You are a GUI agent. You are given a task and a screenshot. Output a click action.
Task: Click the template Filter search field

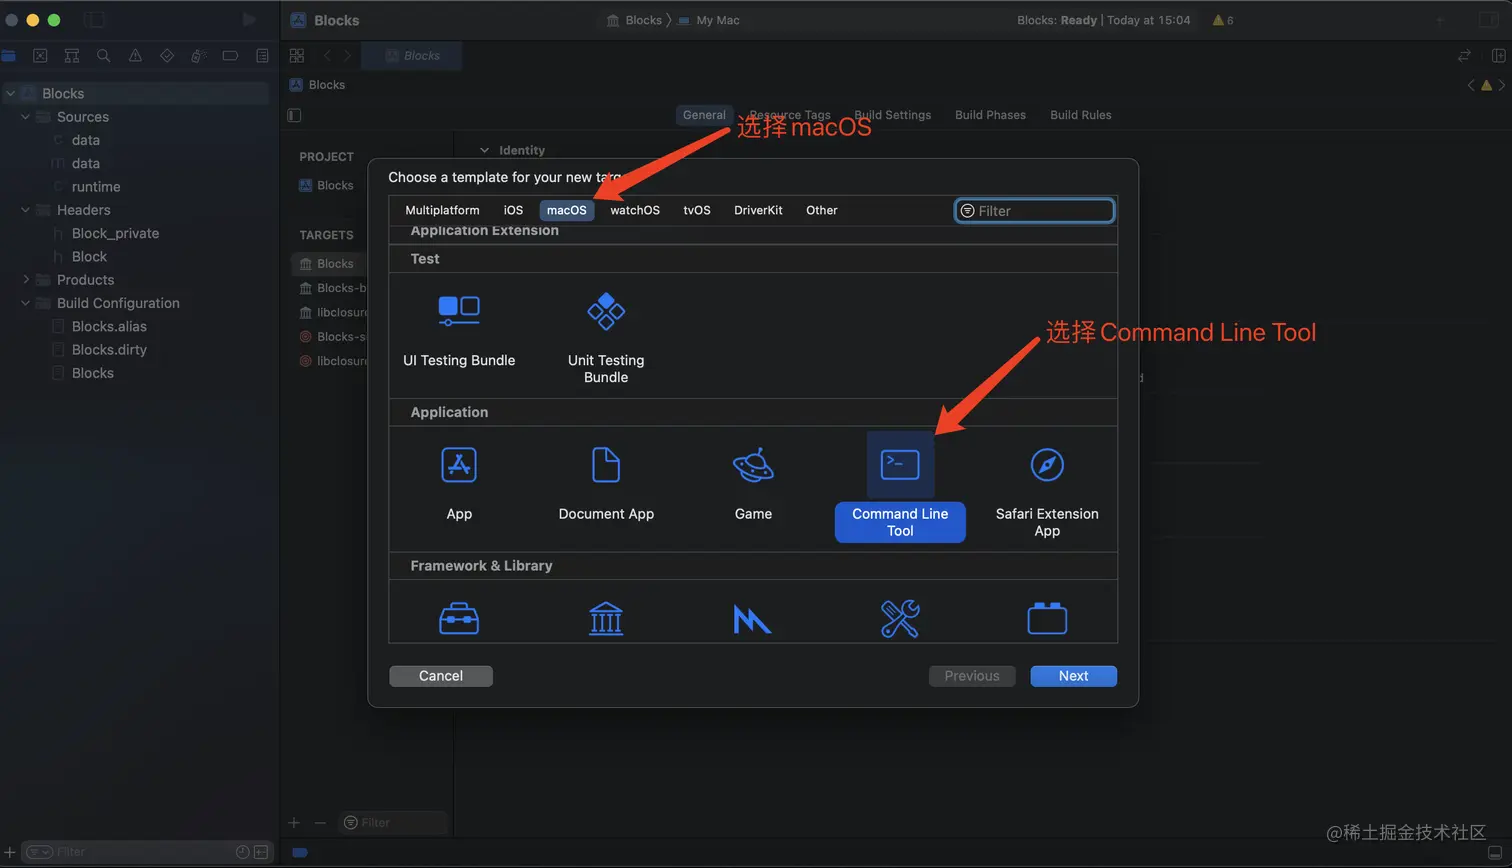click(1035, 211)
